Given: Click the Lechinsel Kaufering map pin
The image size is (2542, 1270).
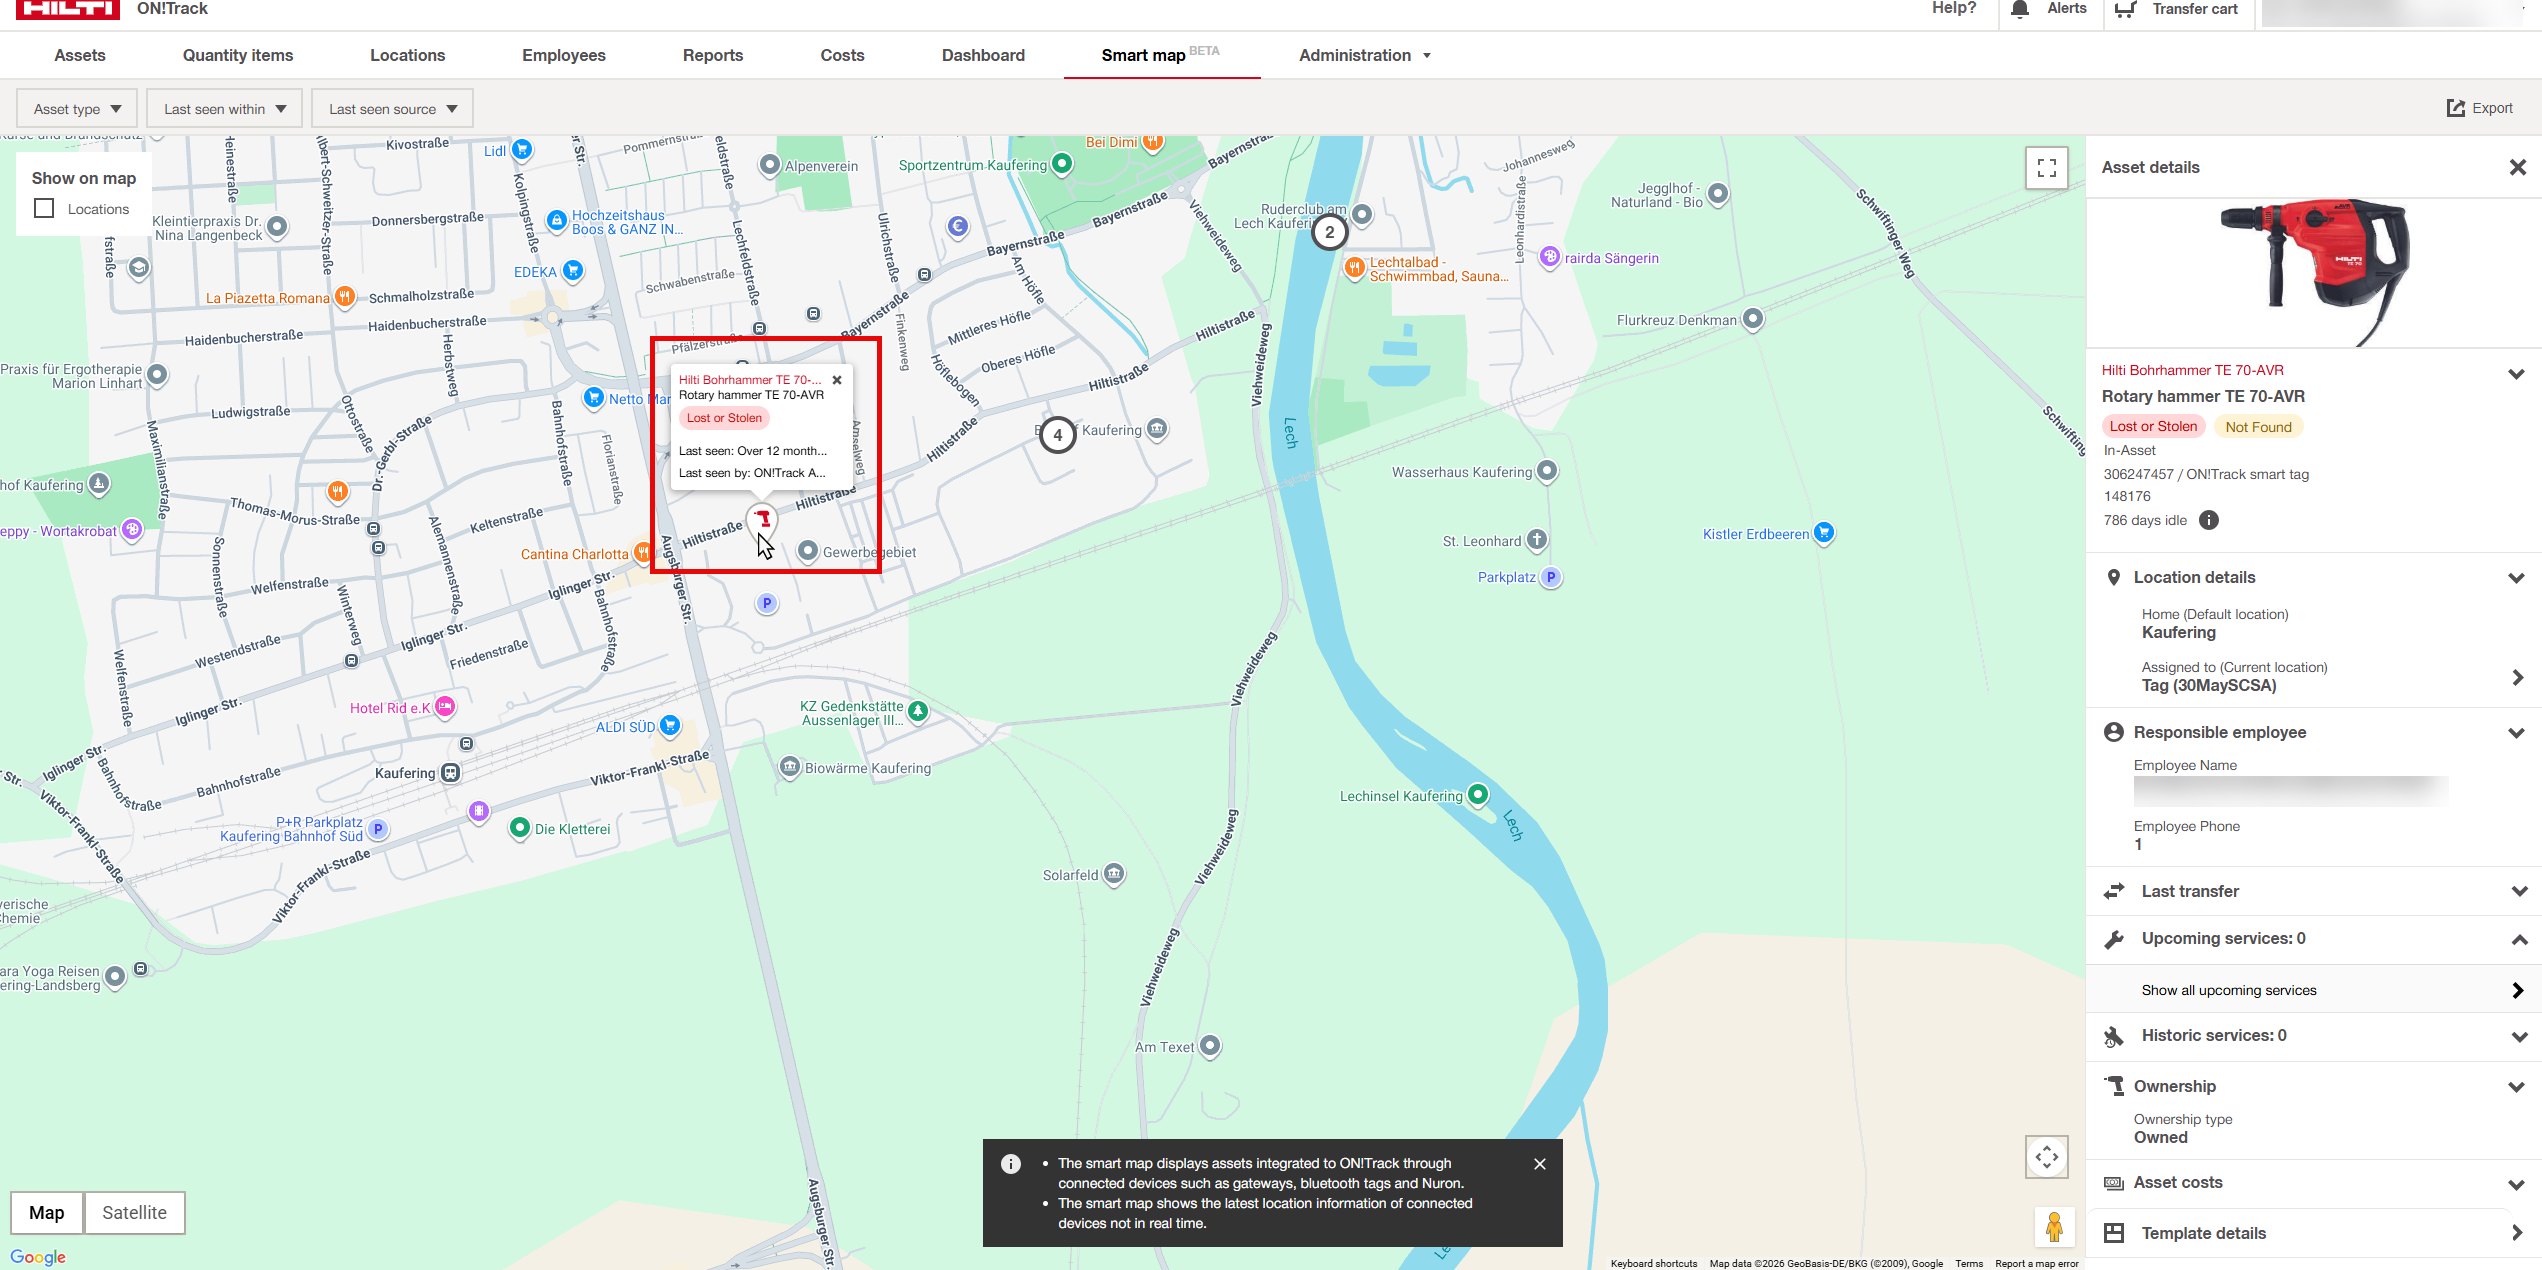Looking at the screenshot, I should 1478,795.
